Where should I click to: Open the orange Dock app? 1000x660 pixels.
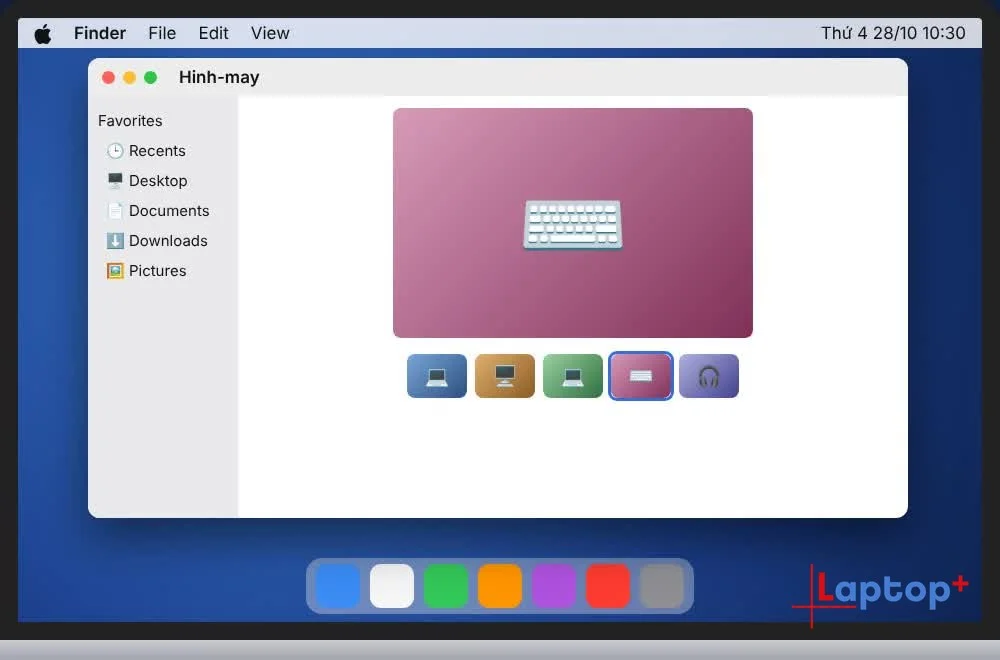coord(500,585)
